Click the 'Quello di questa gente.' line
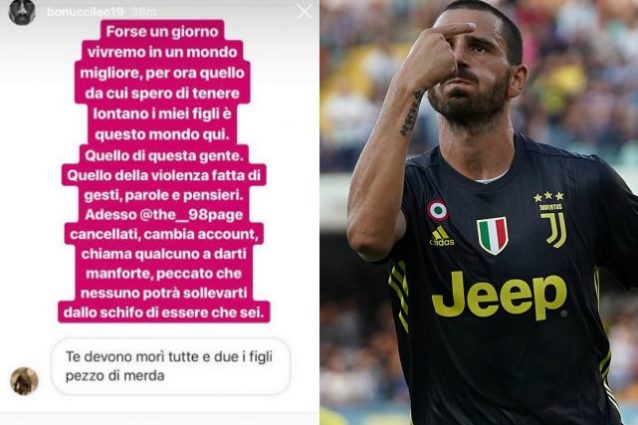 click(162, 156)
